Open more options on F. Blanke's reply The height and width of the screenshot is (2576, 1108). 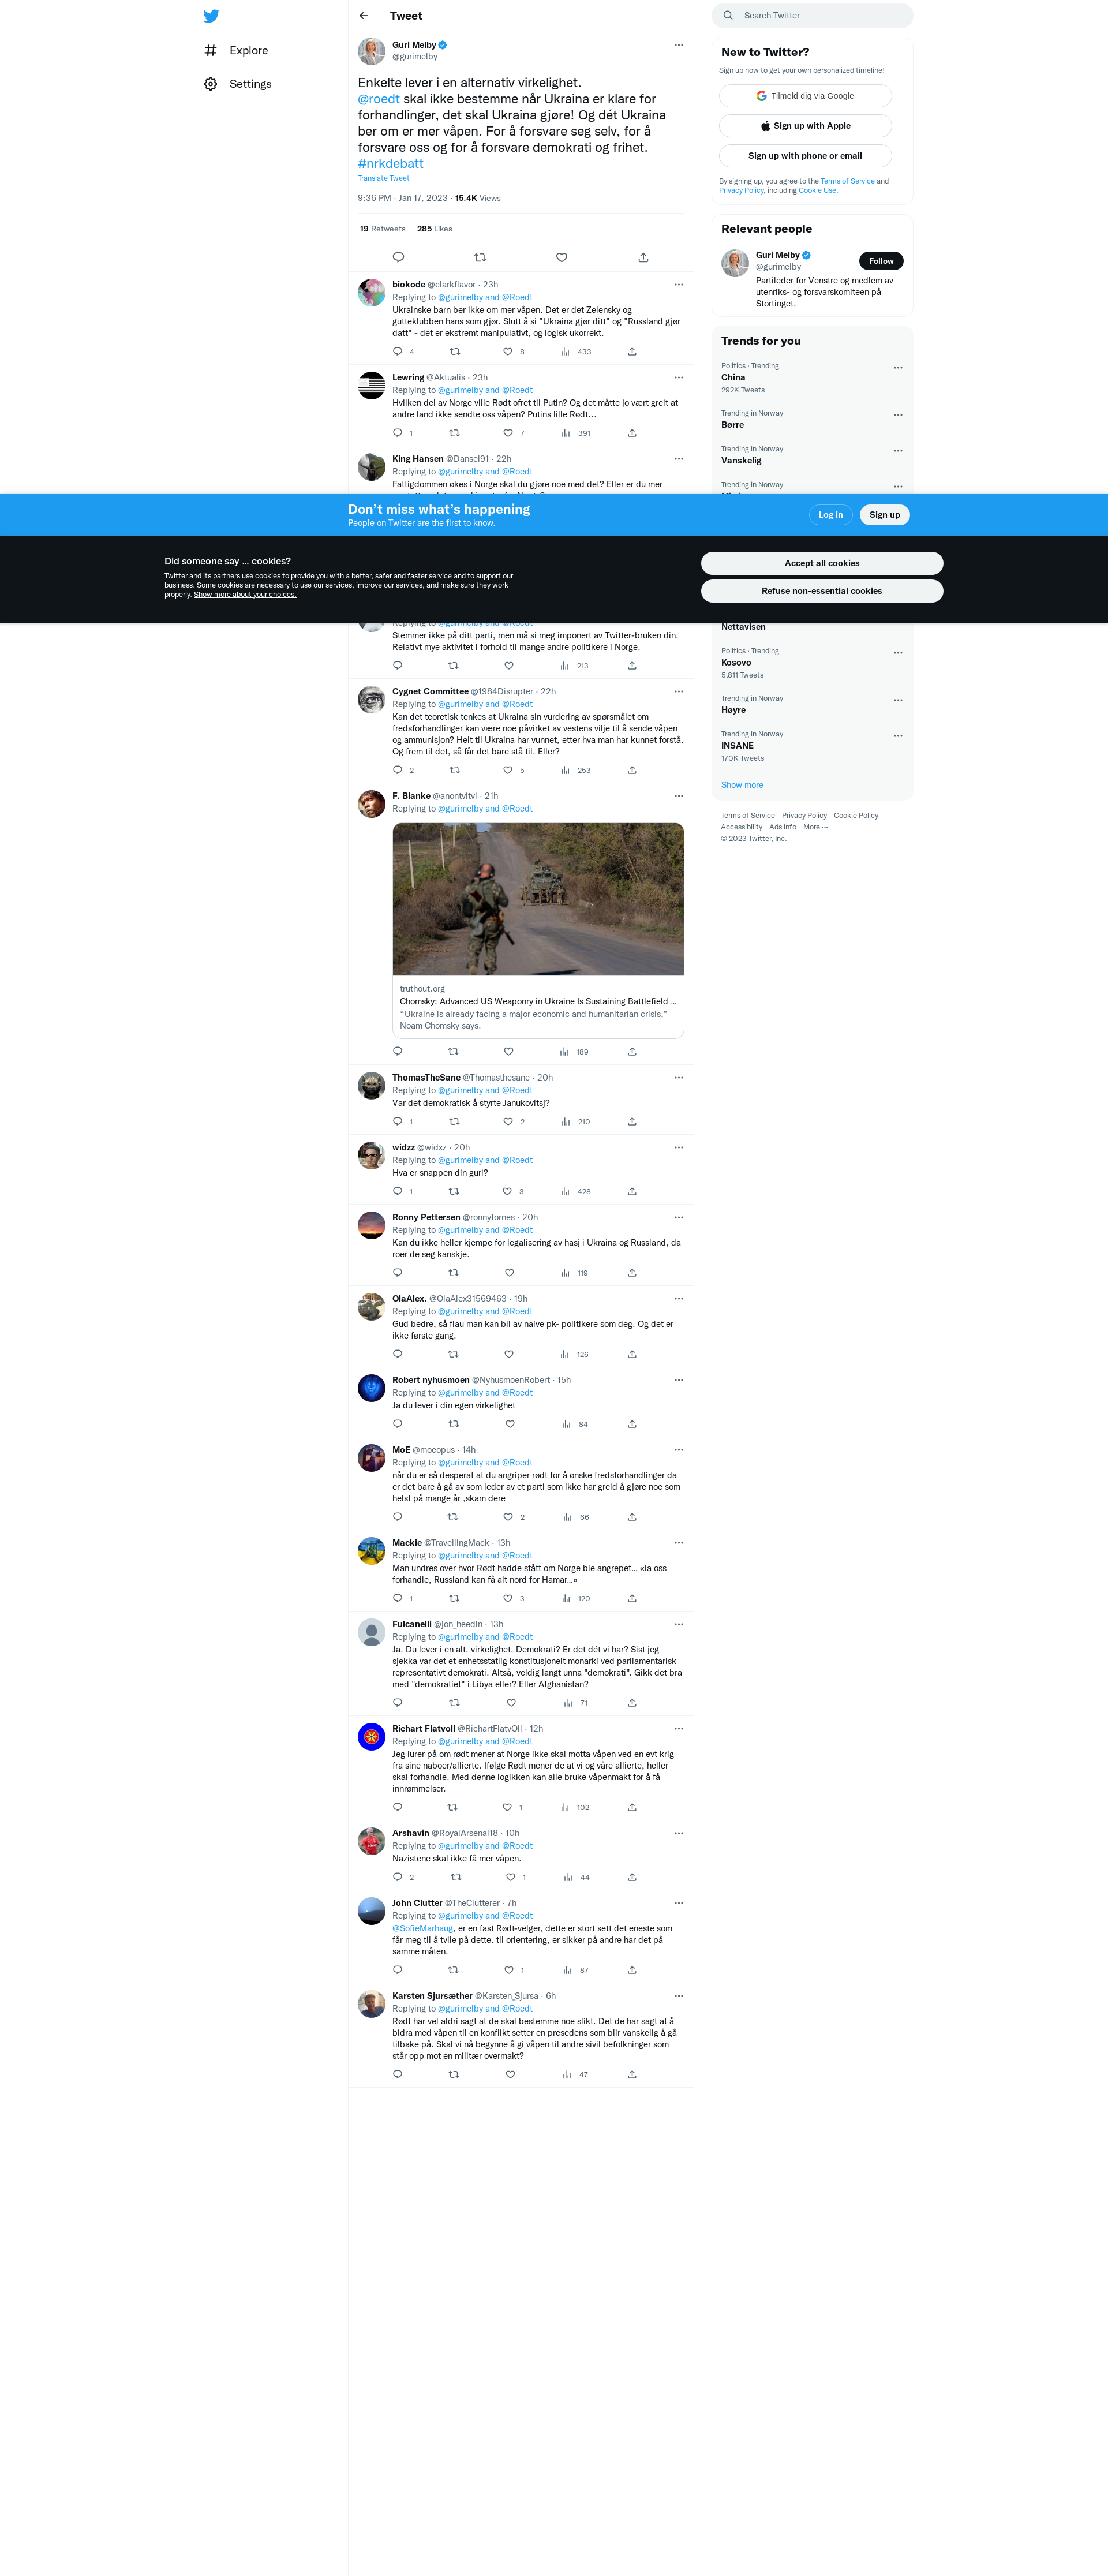pos(679,796)
